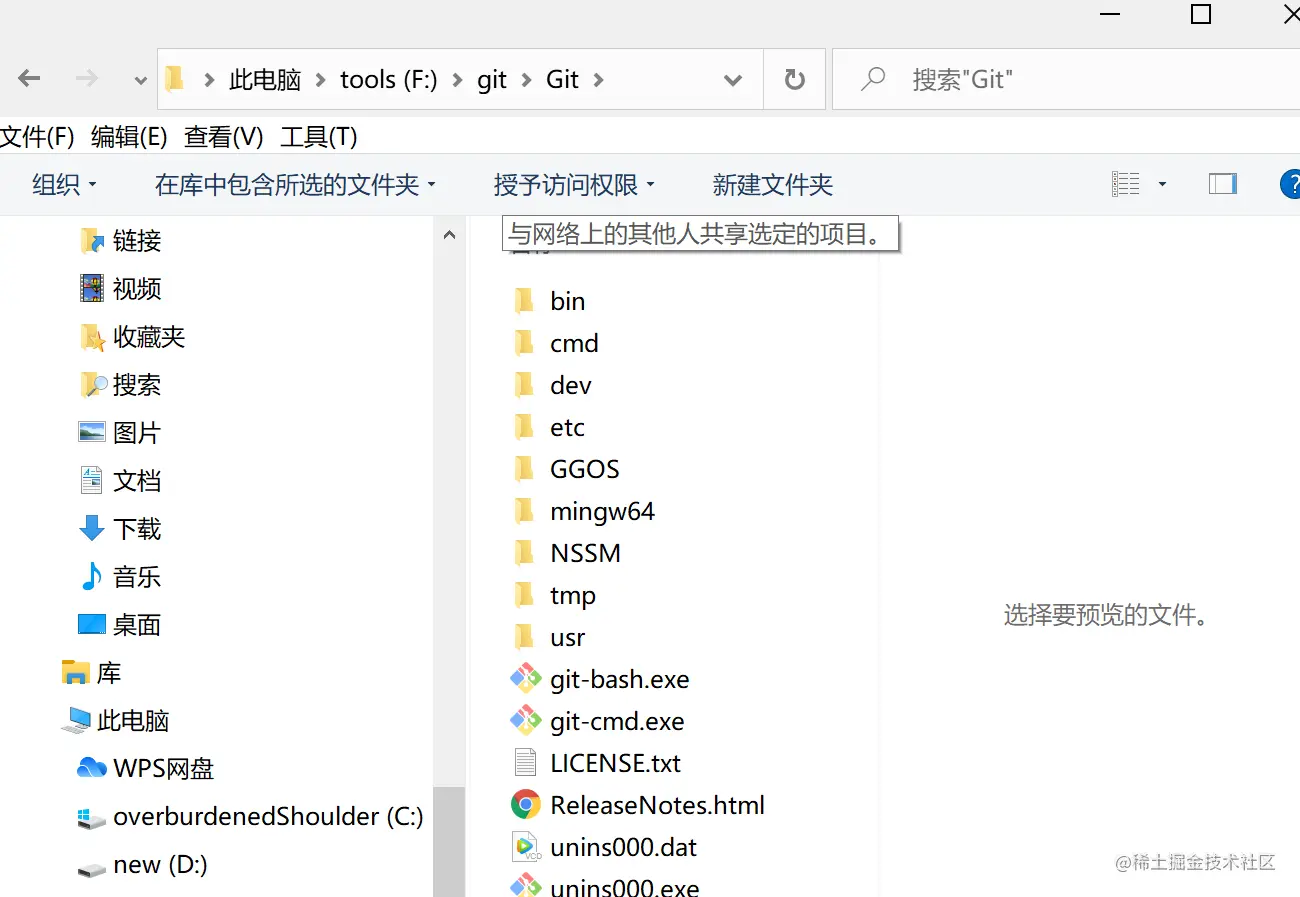The width and height of the screenshot is (1300, 897).
Task: Click the Forward navigation arrow
Action: point(87,79)
